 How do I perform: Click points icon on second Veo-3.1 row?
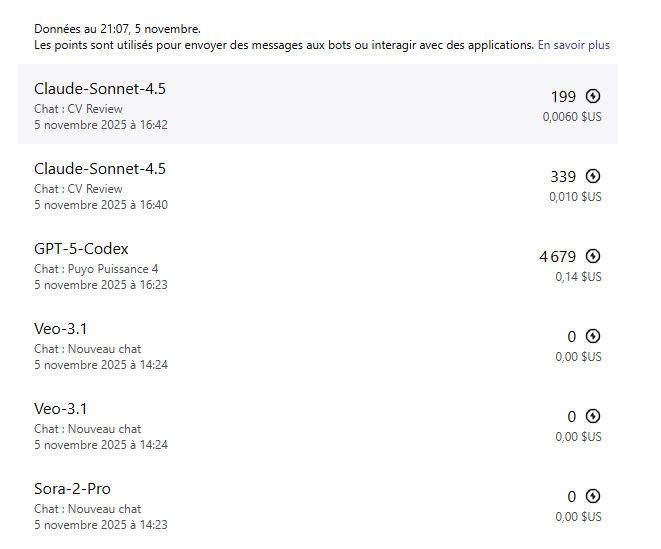pos(593,417)
